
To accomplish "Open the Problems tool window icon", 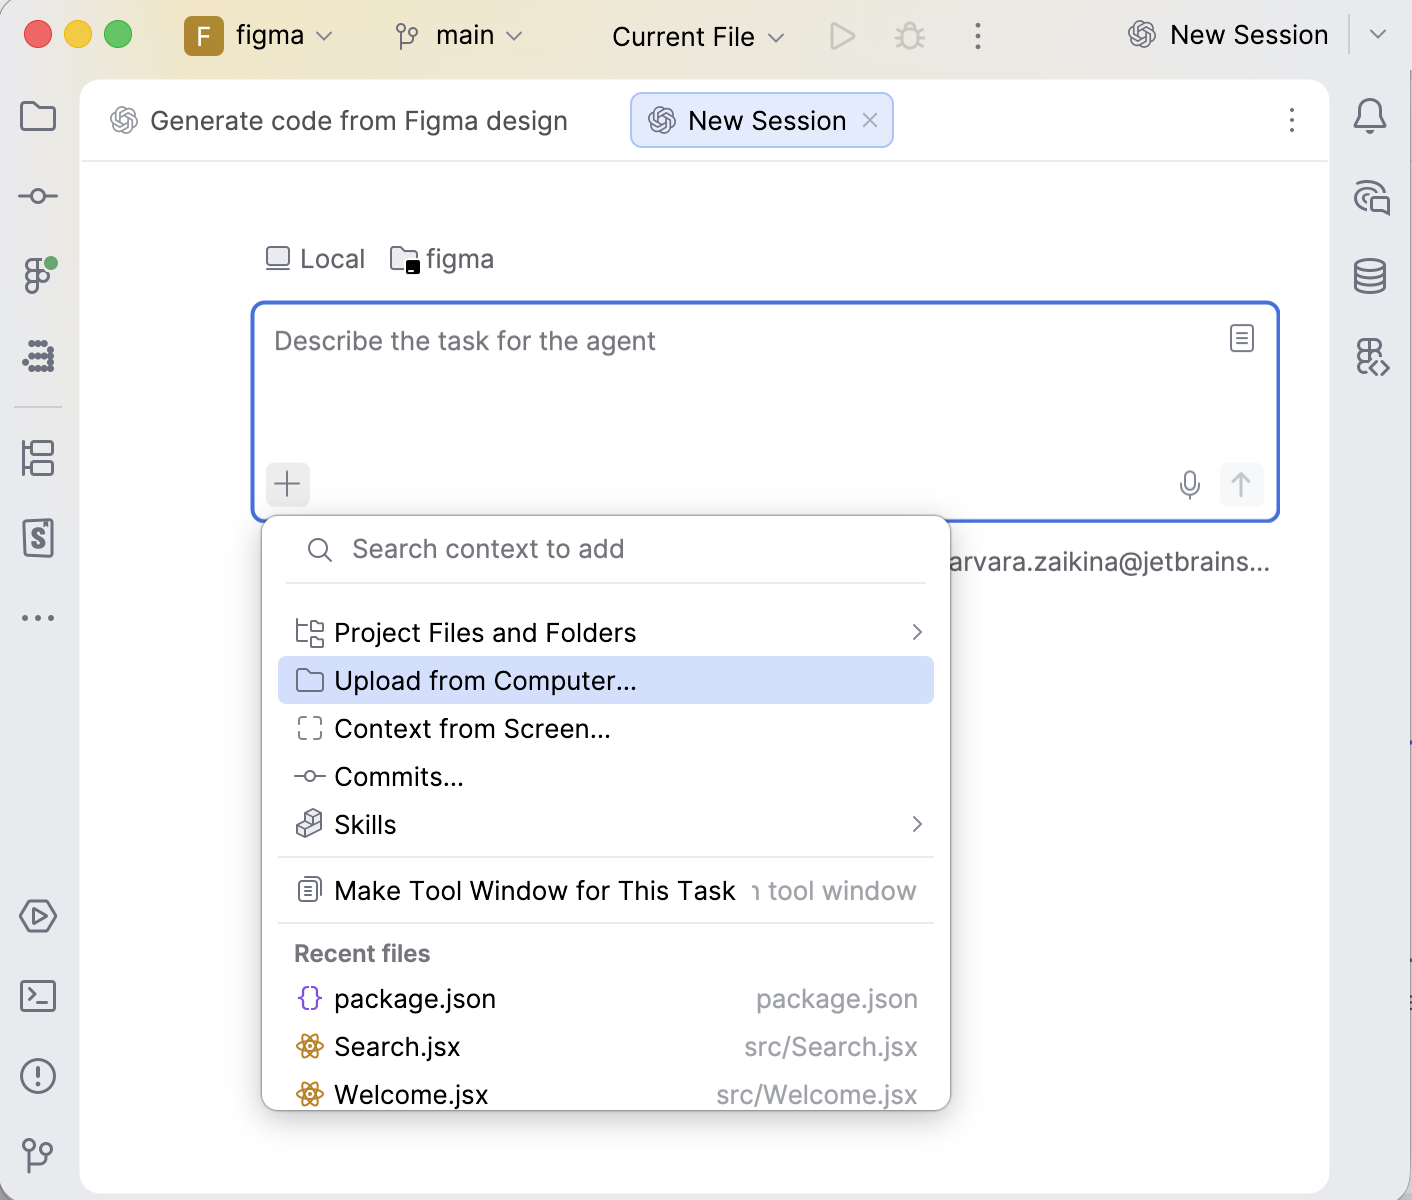I will tap(38, 1076).
